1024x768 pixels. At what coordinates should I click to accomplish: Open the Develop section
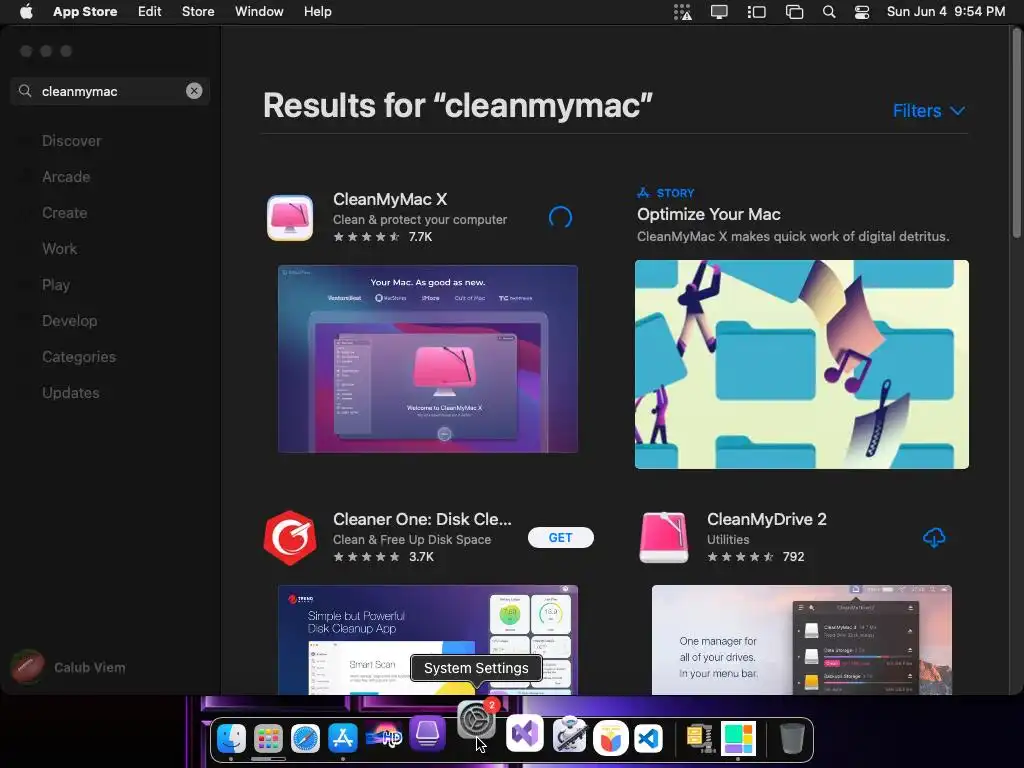(70, 321)
